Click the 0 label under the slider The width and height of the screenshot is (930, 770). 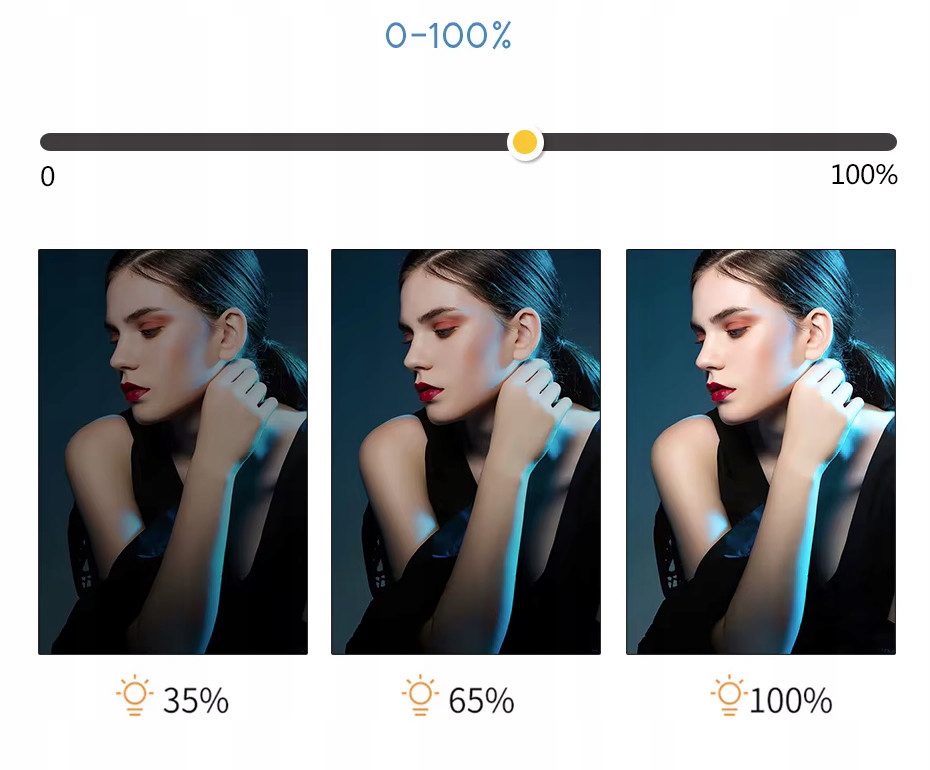coord(47,177)
